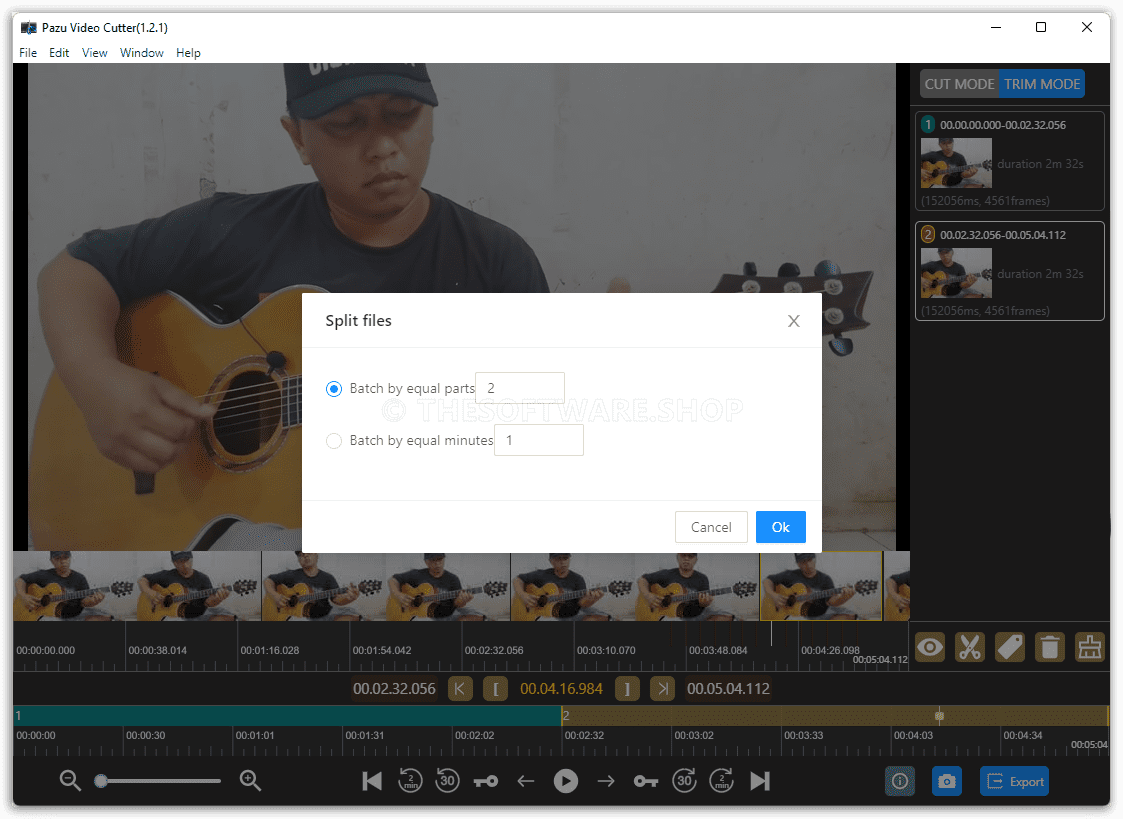
Task: Set segment end with the right bracket button
Action: pos(627,689)
